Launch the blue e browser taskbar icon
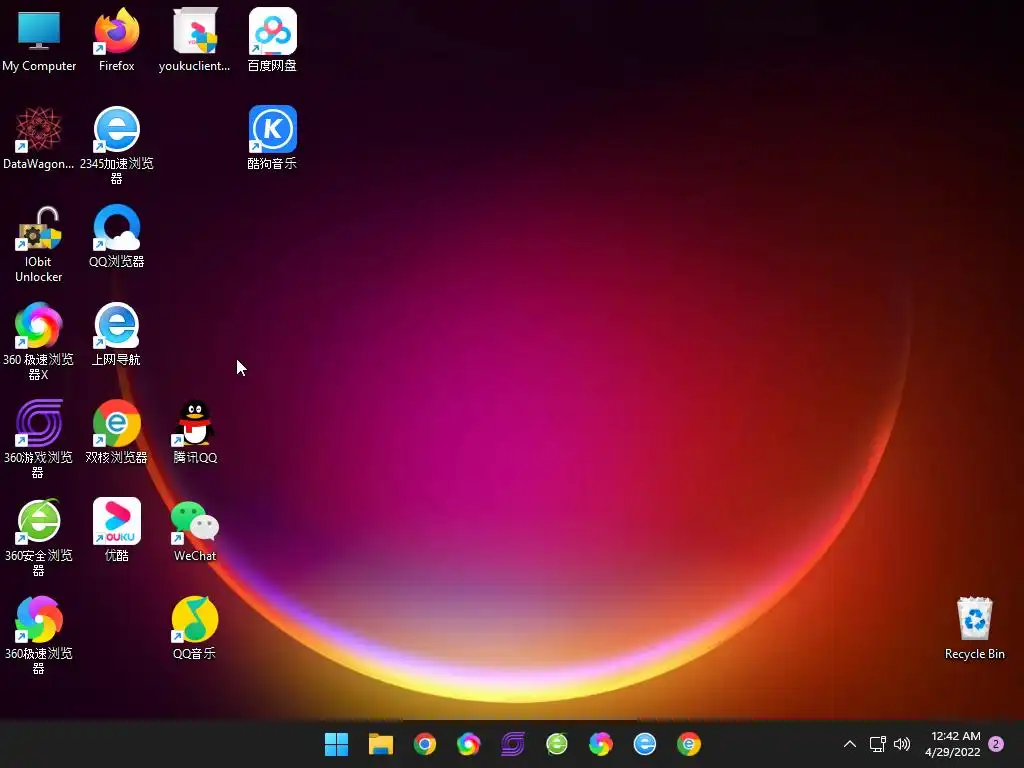 pos(645,744)
